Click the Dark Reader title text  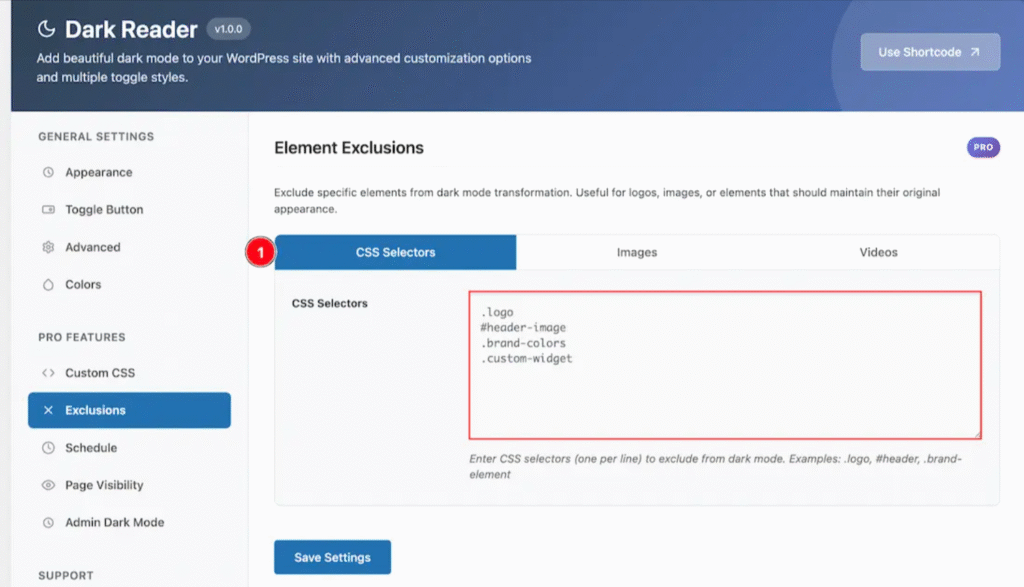point(131,29)
